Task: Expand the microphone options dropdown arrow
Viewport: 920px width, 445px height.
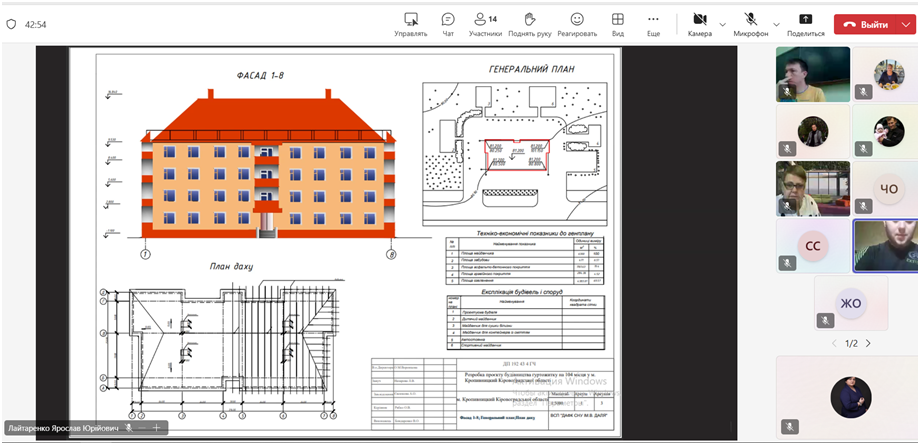Action: pyautogui.click(x=777, y=23)
